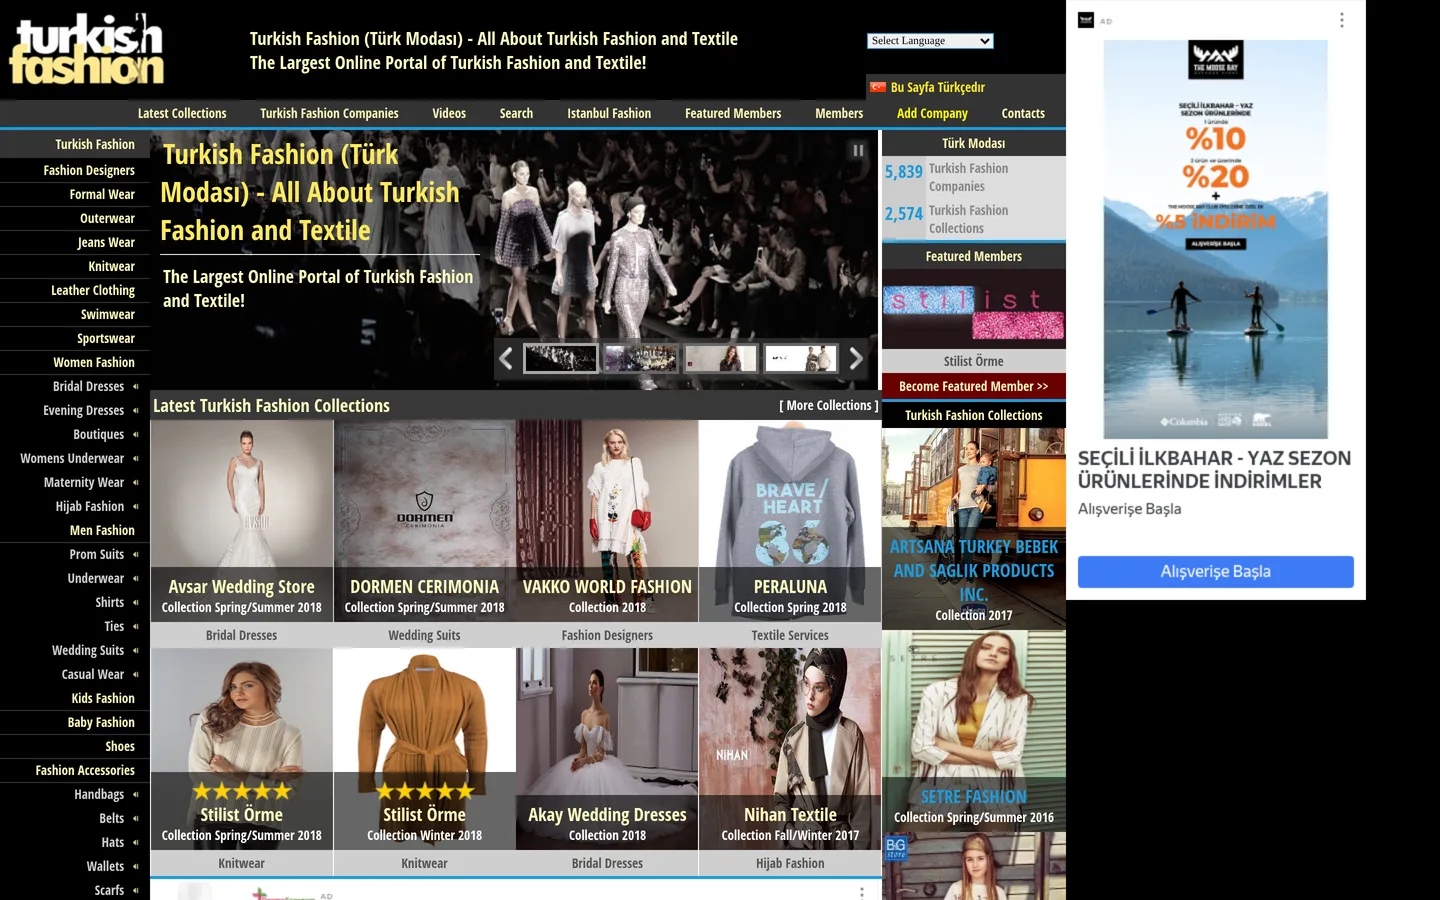Go to next slide with right arrow
Image resolution: width=1440 pixels, height=900 pixels.
pos(856,358)
